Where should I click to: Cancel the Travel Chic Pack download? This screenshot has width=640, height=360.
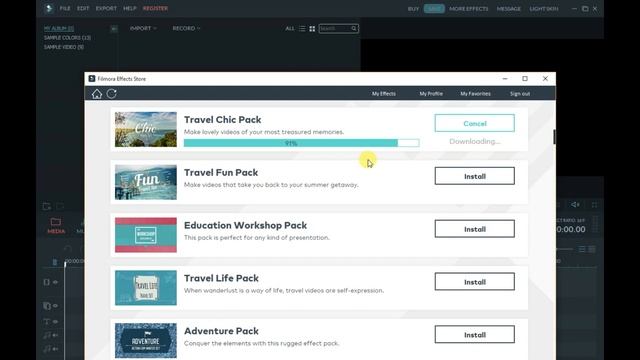[x=475, y=123]
